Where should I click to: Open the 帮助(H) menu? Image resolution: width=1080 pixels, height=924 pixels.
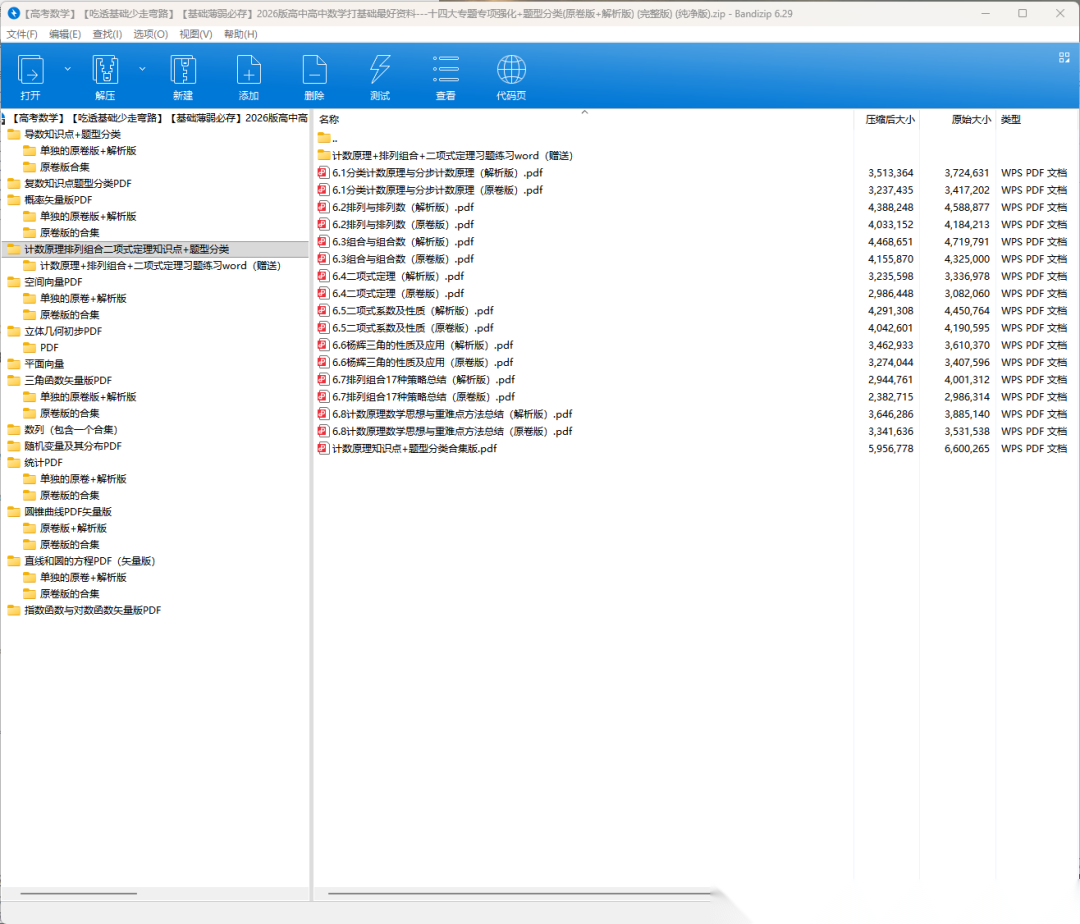[x=240, y=34]
